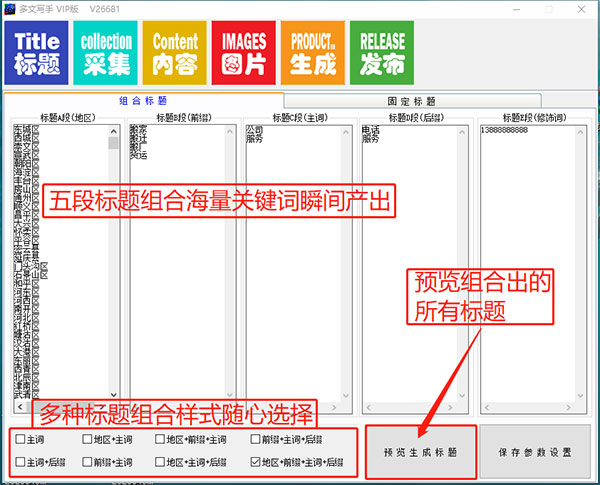Click the left arrow of 标题E段 horizontal scrollbar
Image resolution: width=600 pixels, height=485 pixels.
coord(487,407)
